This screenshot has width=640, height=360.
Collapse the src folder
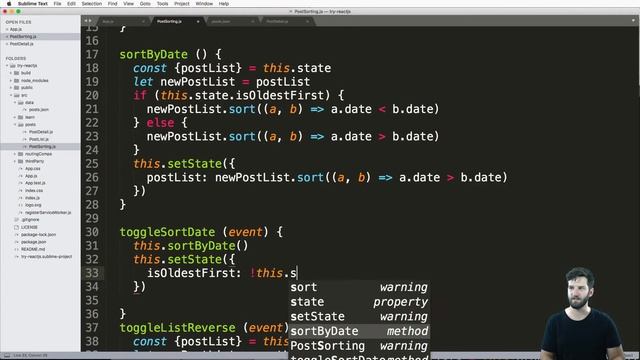tap(11, 95)
